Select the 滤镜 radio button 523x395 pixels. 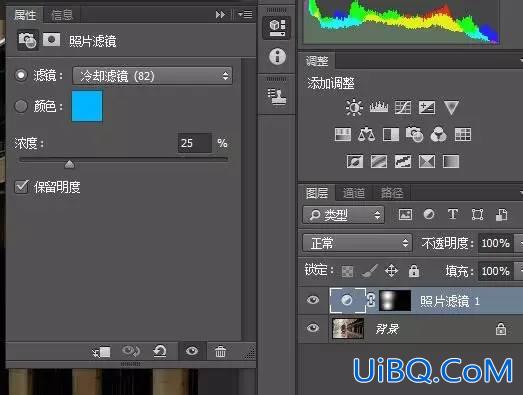tap(21, 75)
